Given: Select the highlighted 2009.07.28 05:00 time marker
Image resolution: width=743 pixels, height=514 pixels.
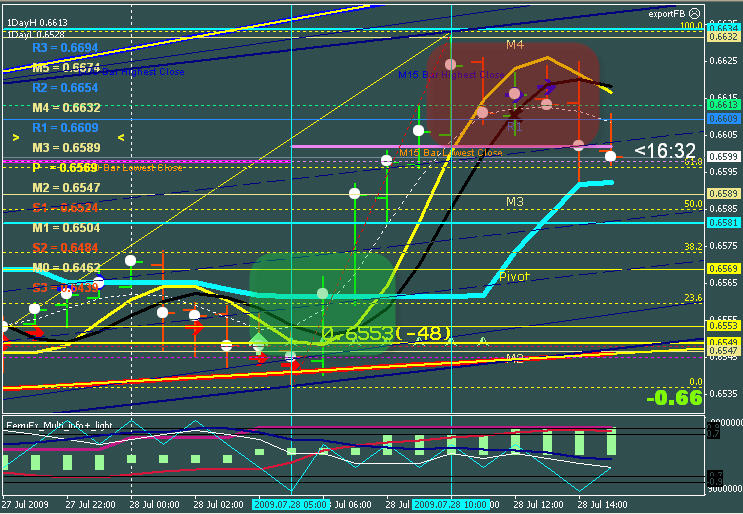Looking at the screenshot, I should coord(290,505).
